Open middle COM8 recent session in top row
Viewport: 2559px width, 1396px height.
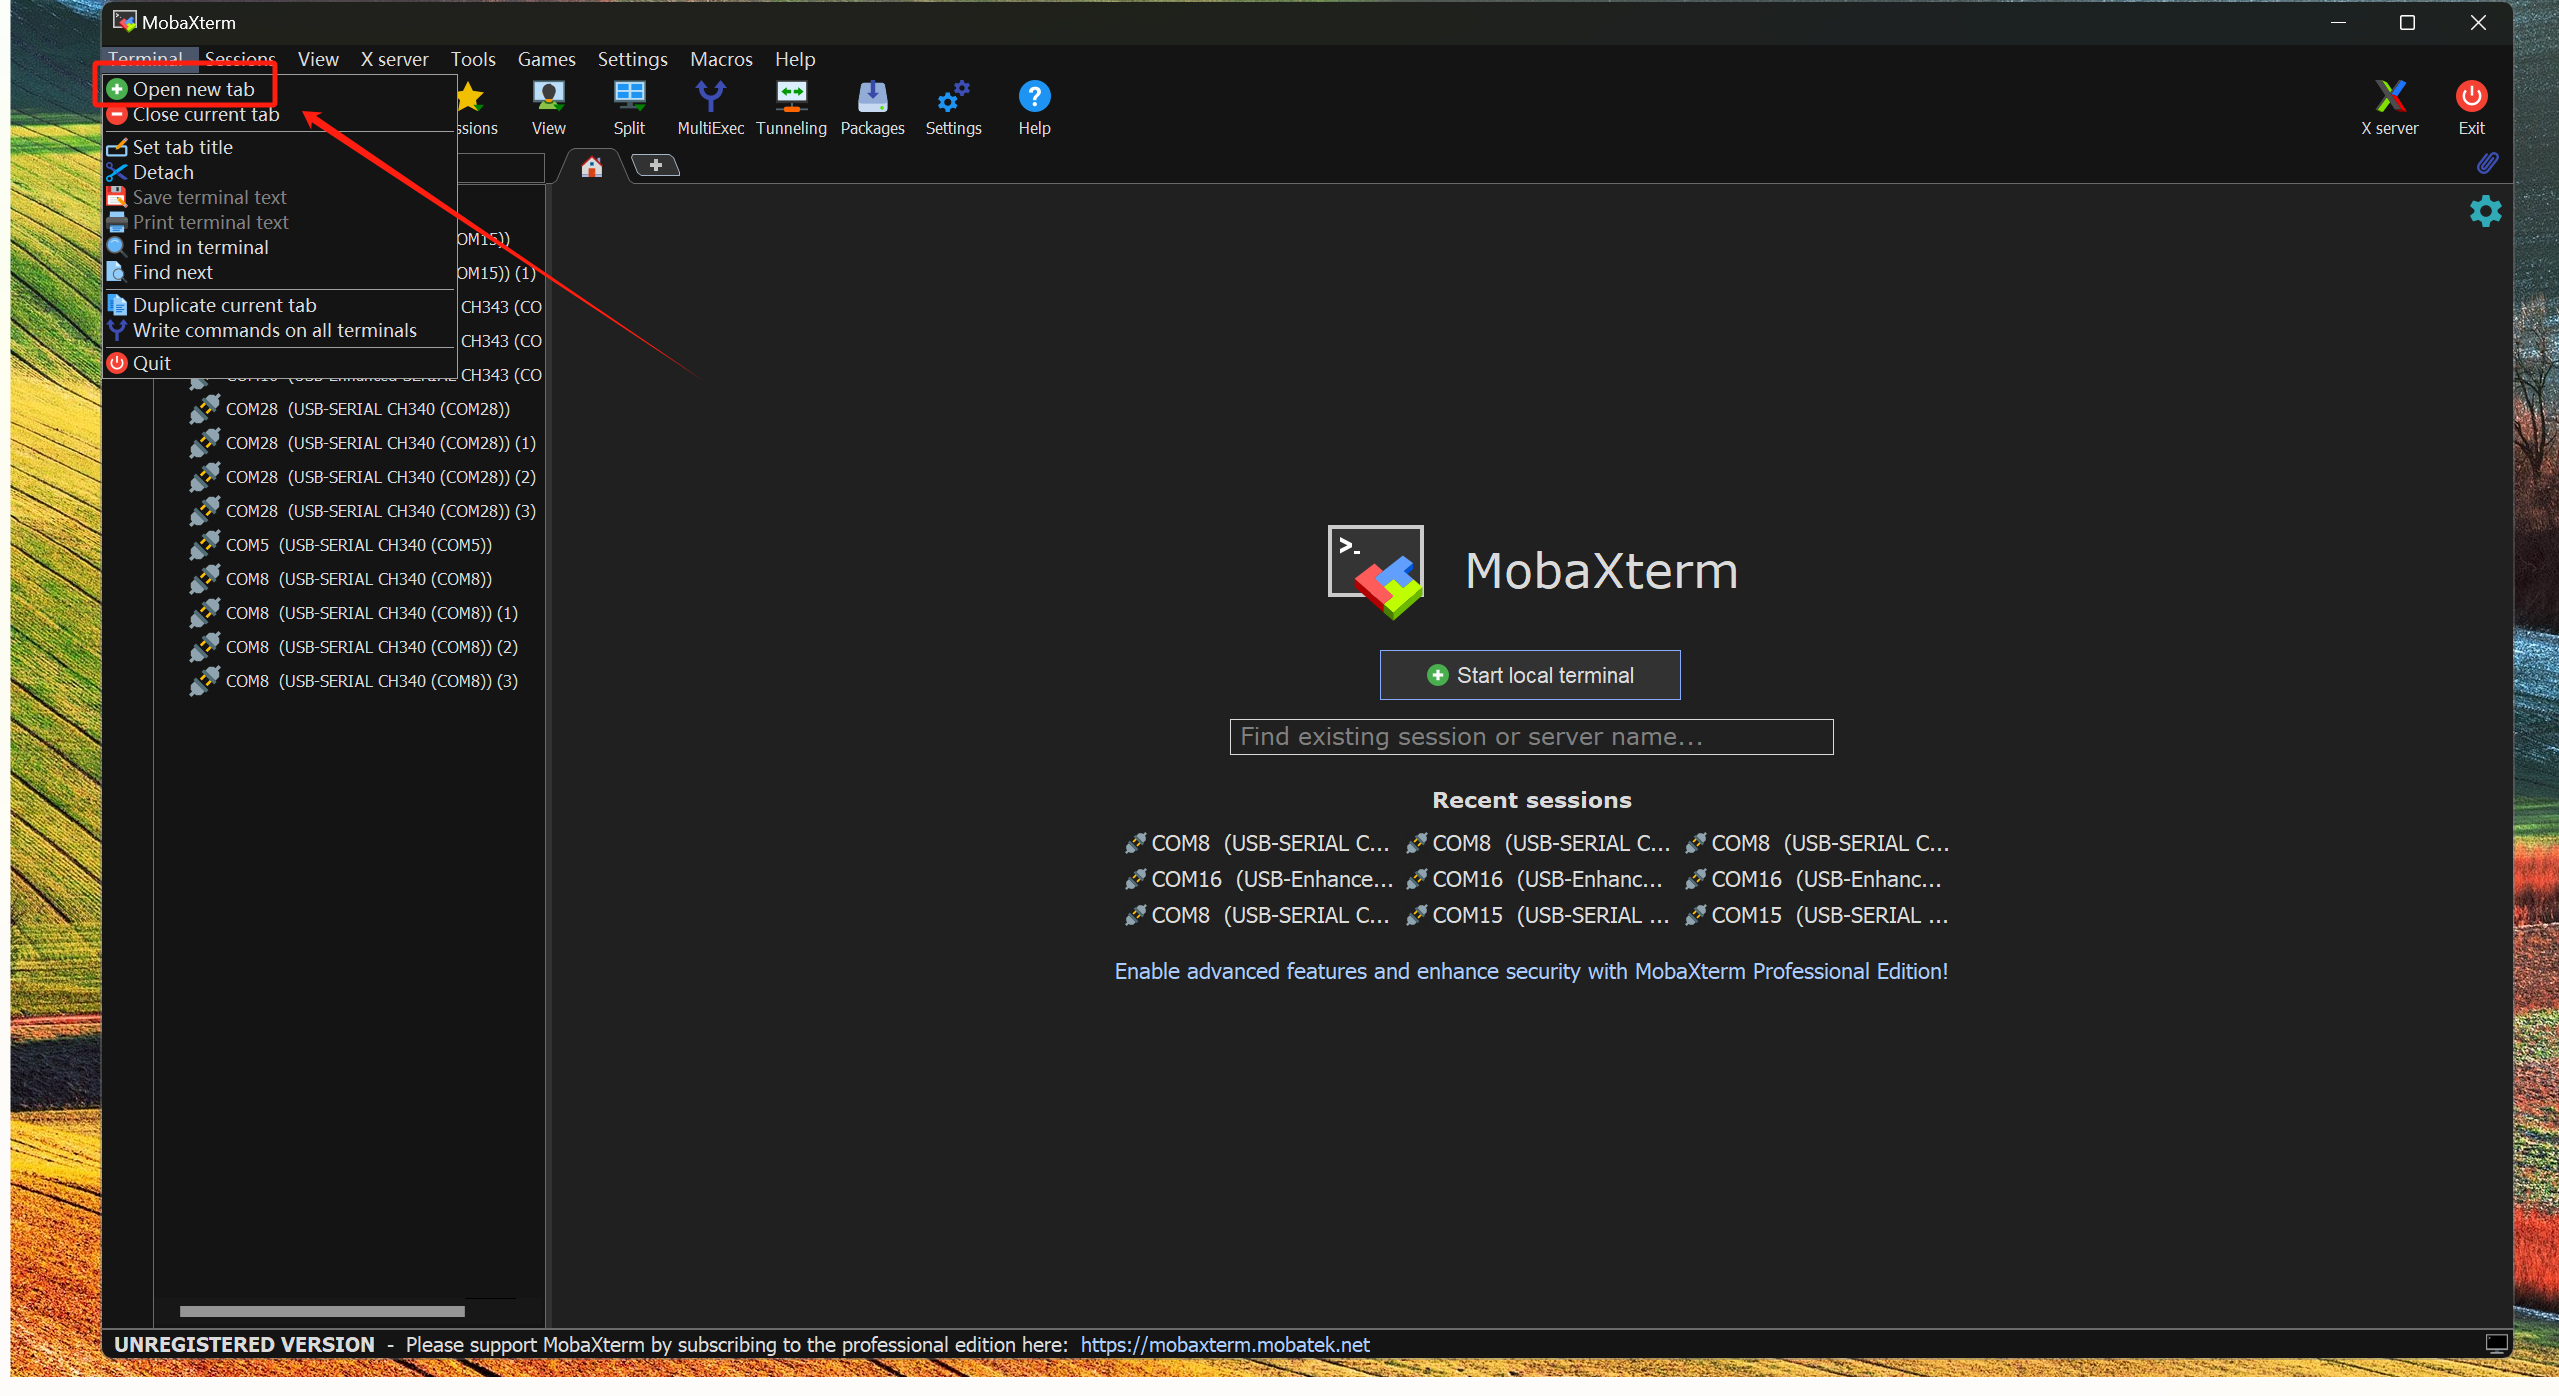pyautogui.click(x=1538, y=843)
